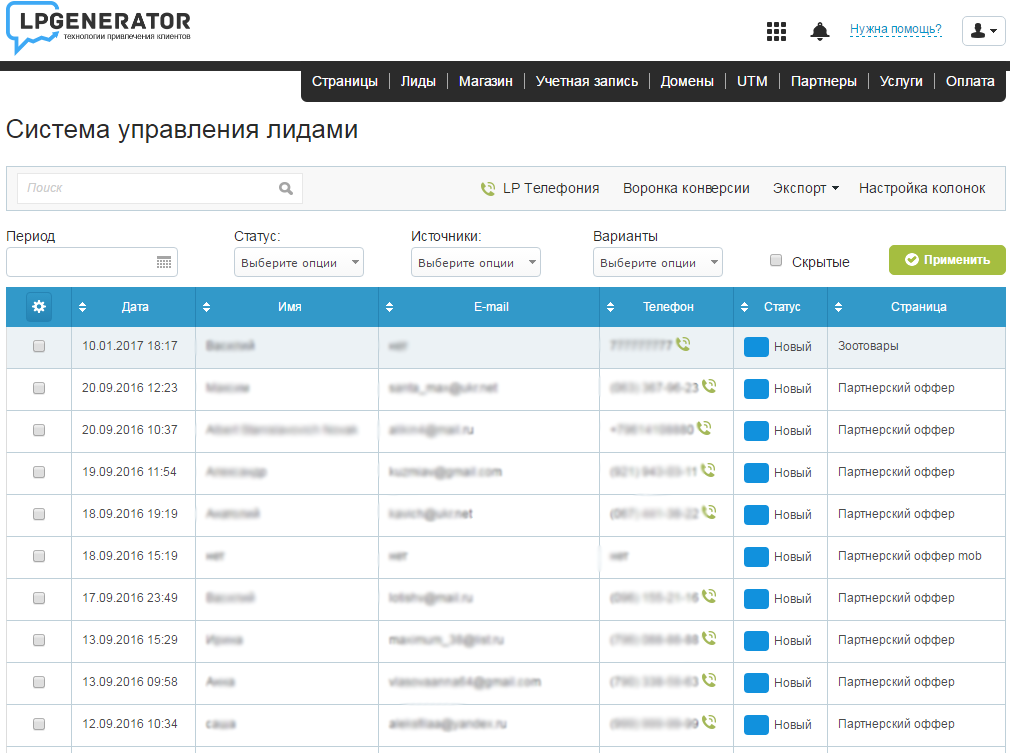Viewport: 1010px width, 753px height.
Task: Select checkbox for 10.01.2017 18:17 lead
Action: (39, 346)
